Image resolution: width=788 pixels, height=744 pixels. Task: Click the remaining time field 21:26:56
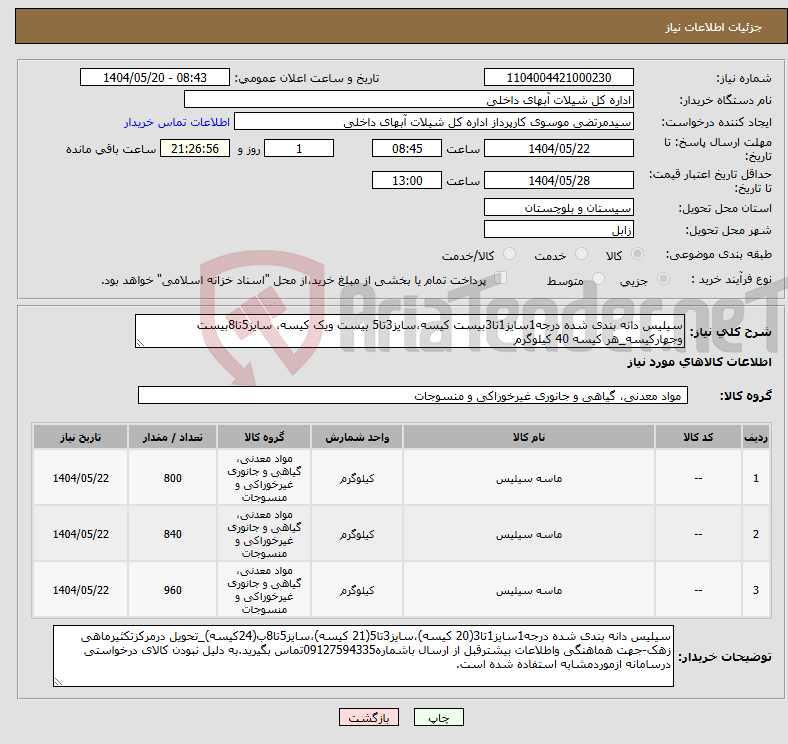[195, 149]
